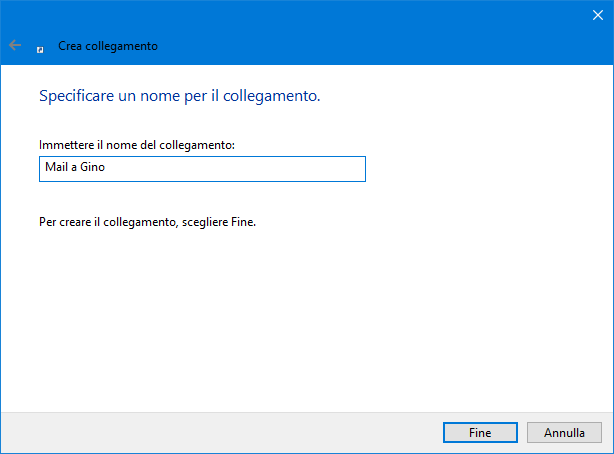Click the "Crea collegamento" window title text
The height and width of the screenshot is (454, 614).
click(107, 46)
